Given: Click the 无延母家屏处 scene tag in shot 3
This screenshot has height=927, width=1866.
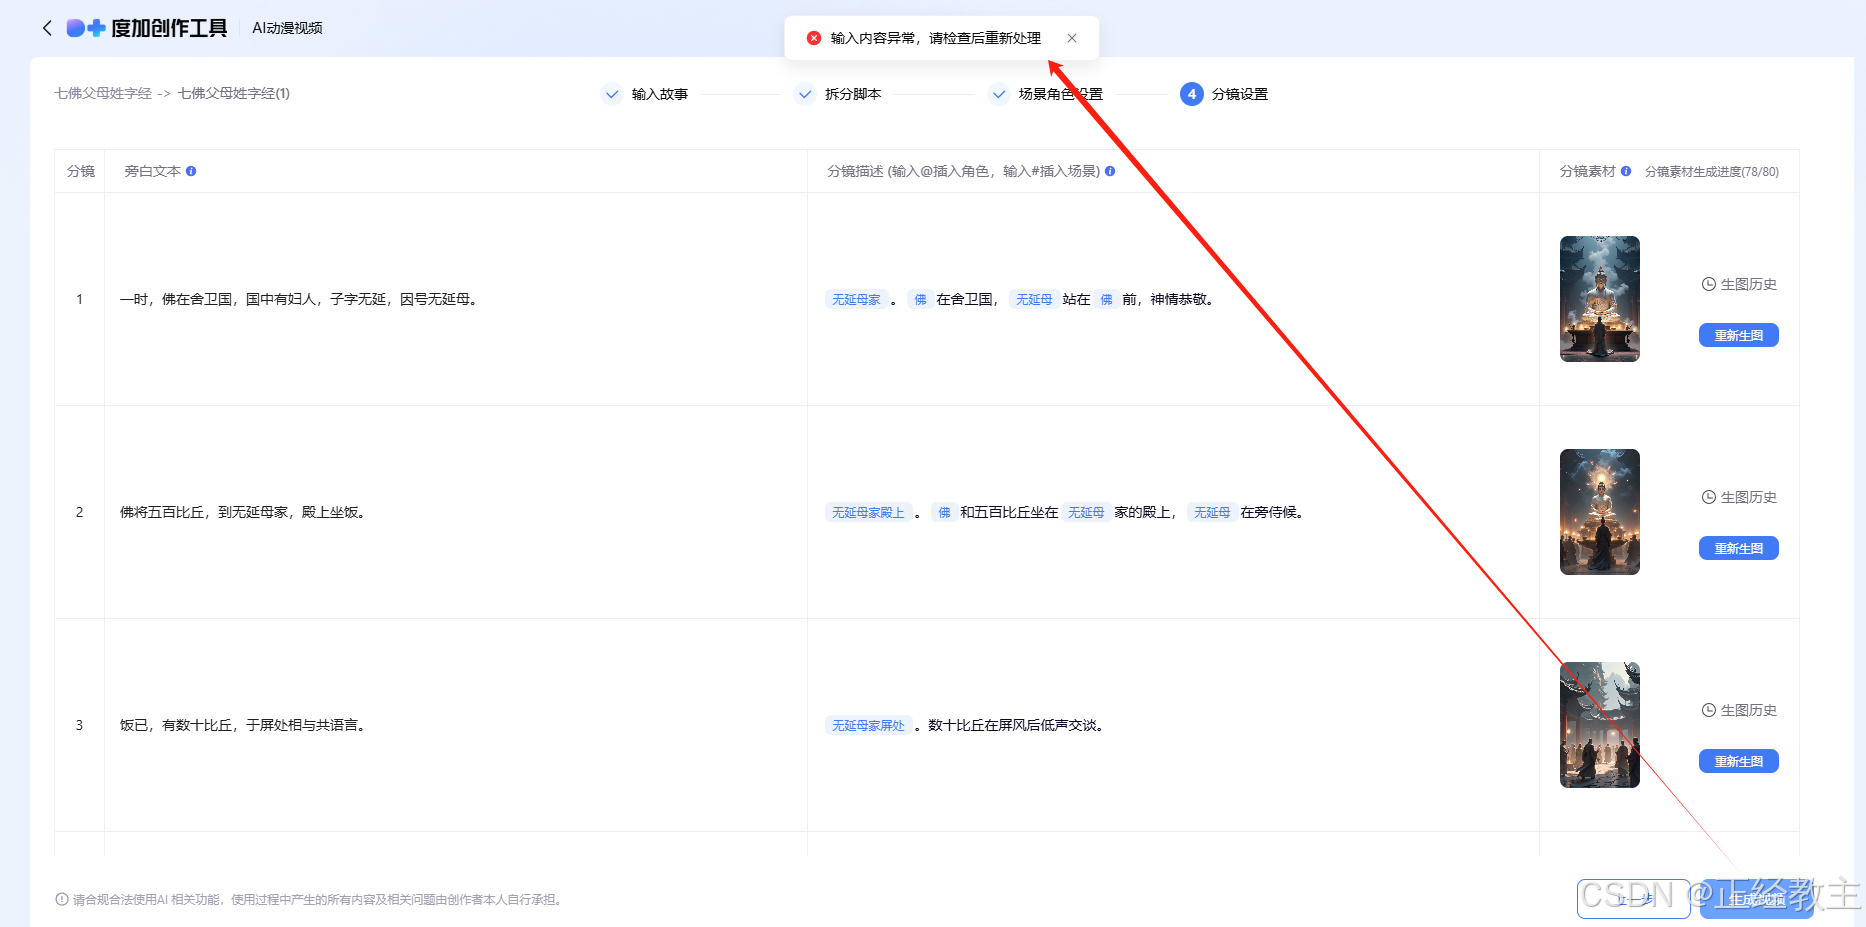Looking at the screenshot, I should (x=868, y=725).
